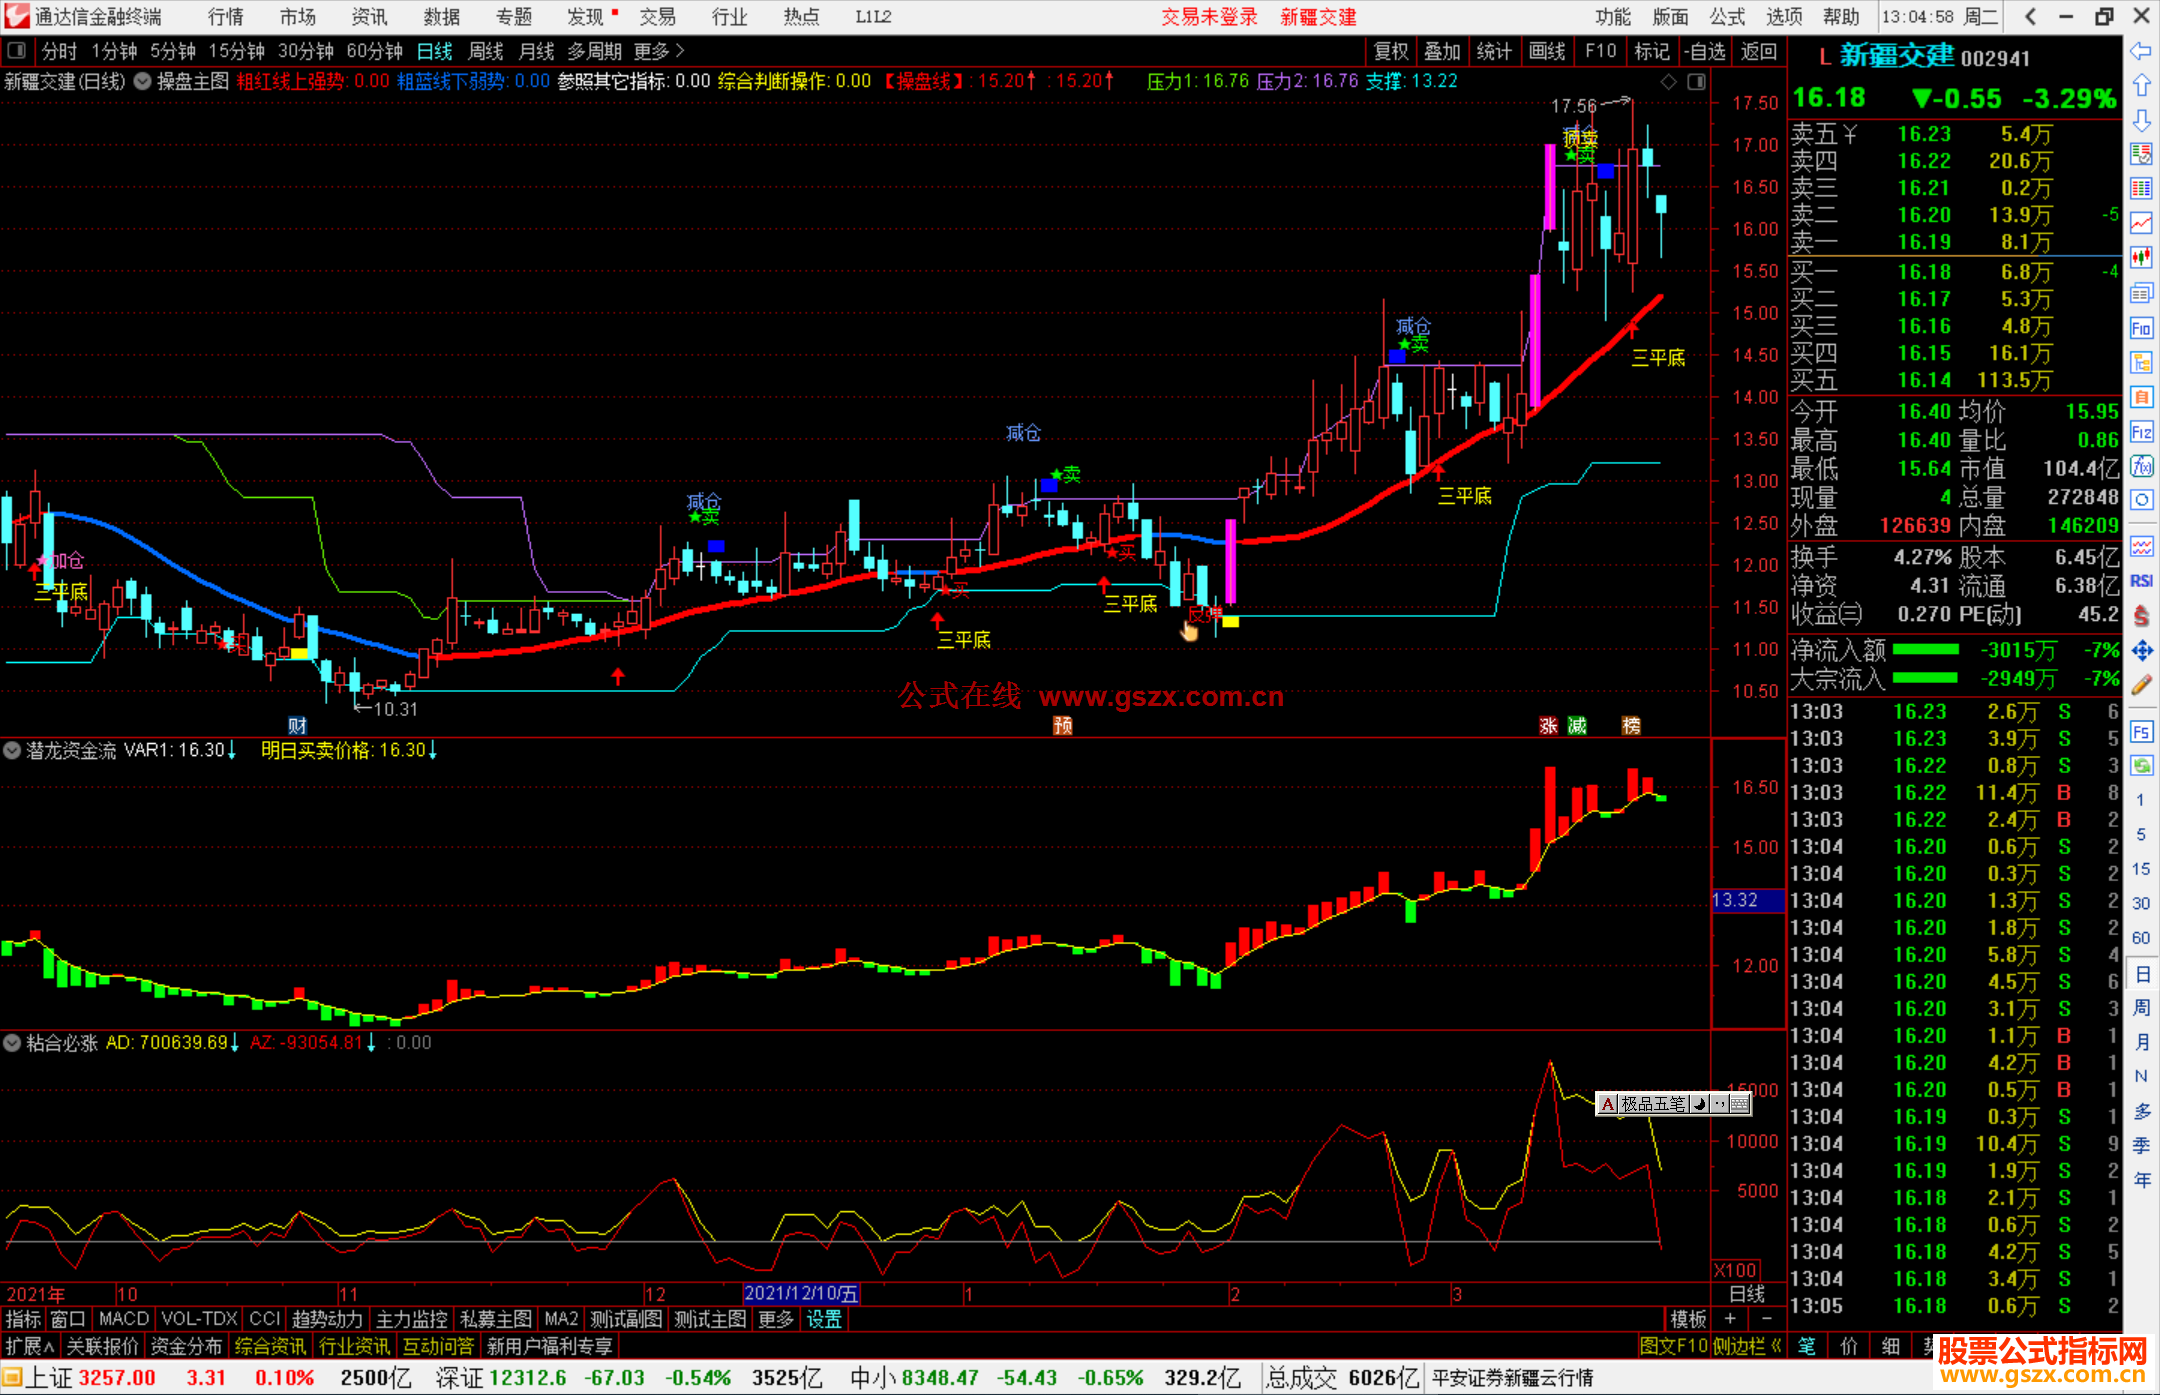Click the FS icon in right sidebar
Viewport: 2160px width, 1395px height.
(2141, 732)
